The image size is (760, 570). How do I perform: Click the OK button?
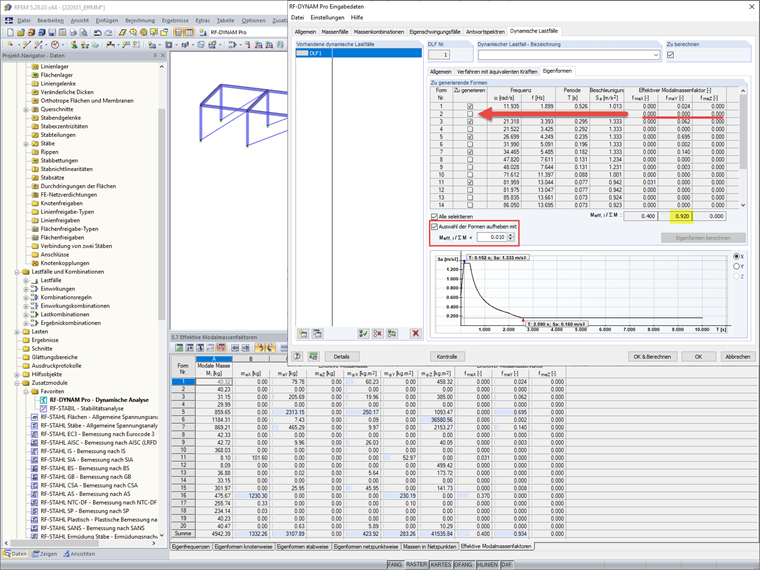698,357
